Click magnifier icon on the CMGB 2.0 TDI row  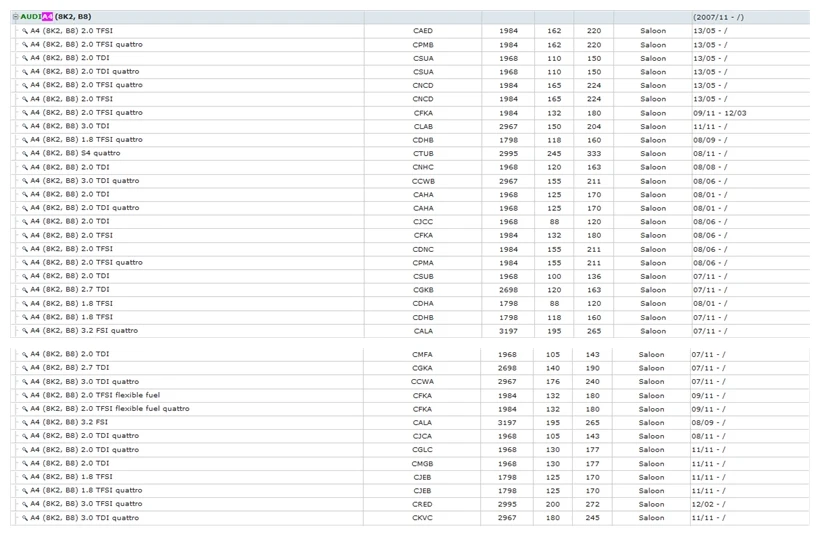pyautogui.click(x=25, y=463)
